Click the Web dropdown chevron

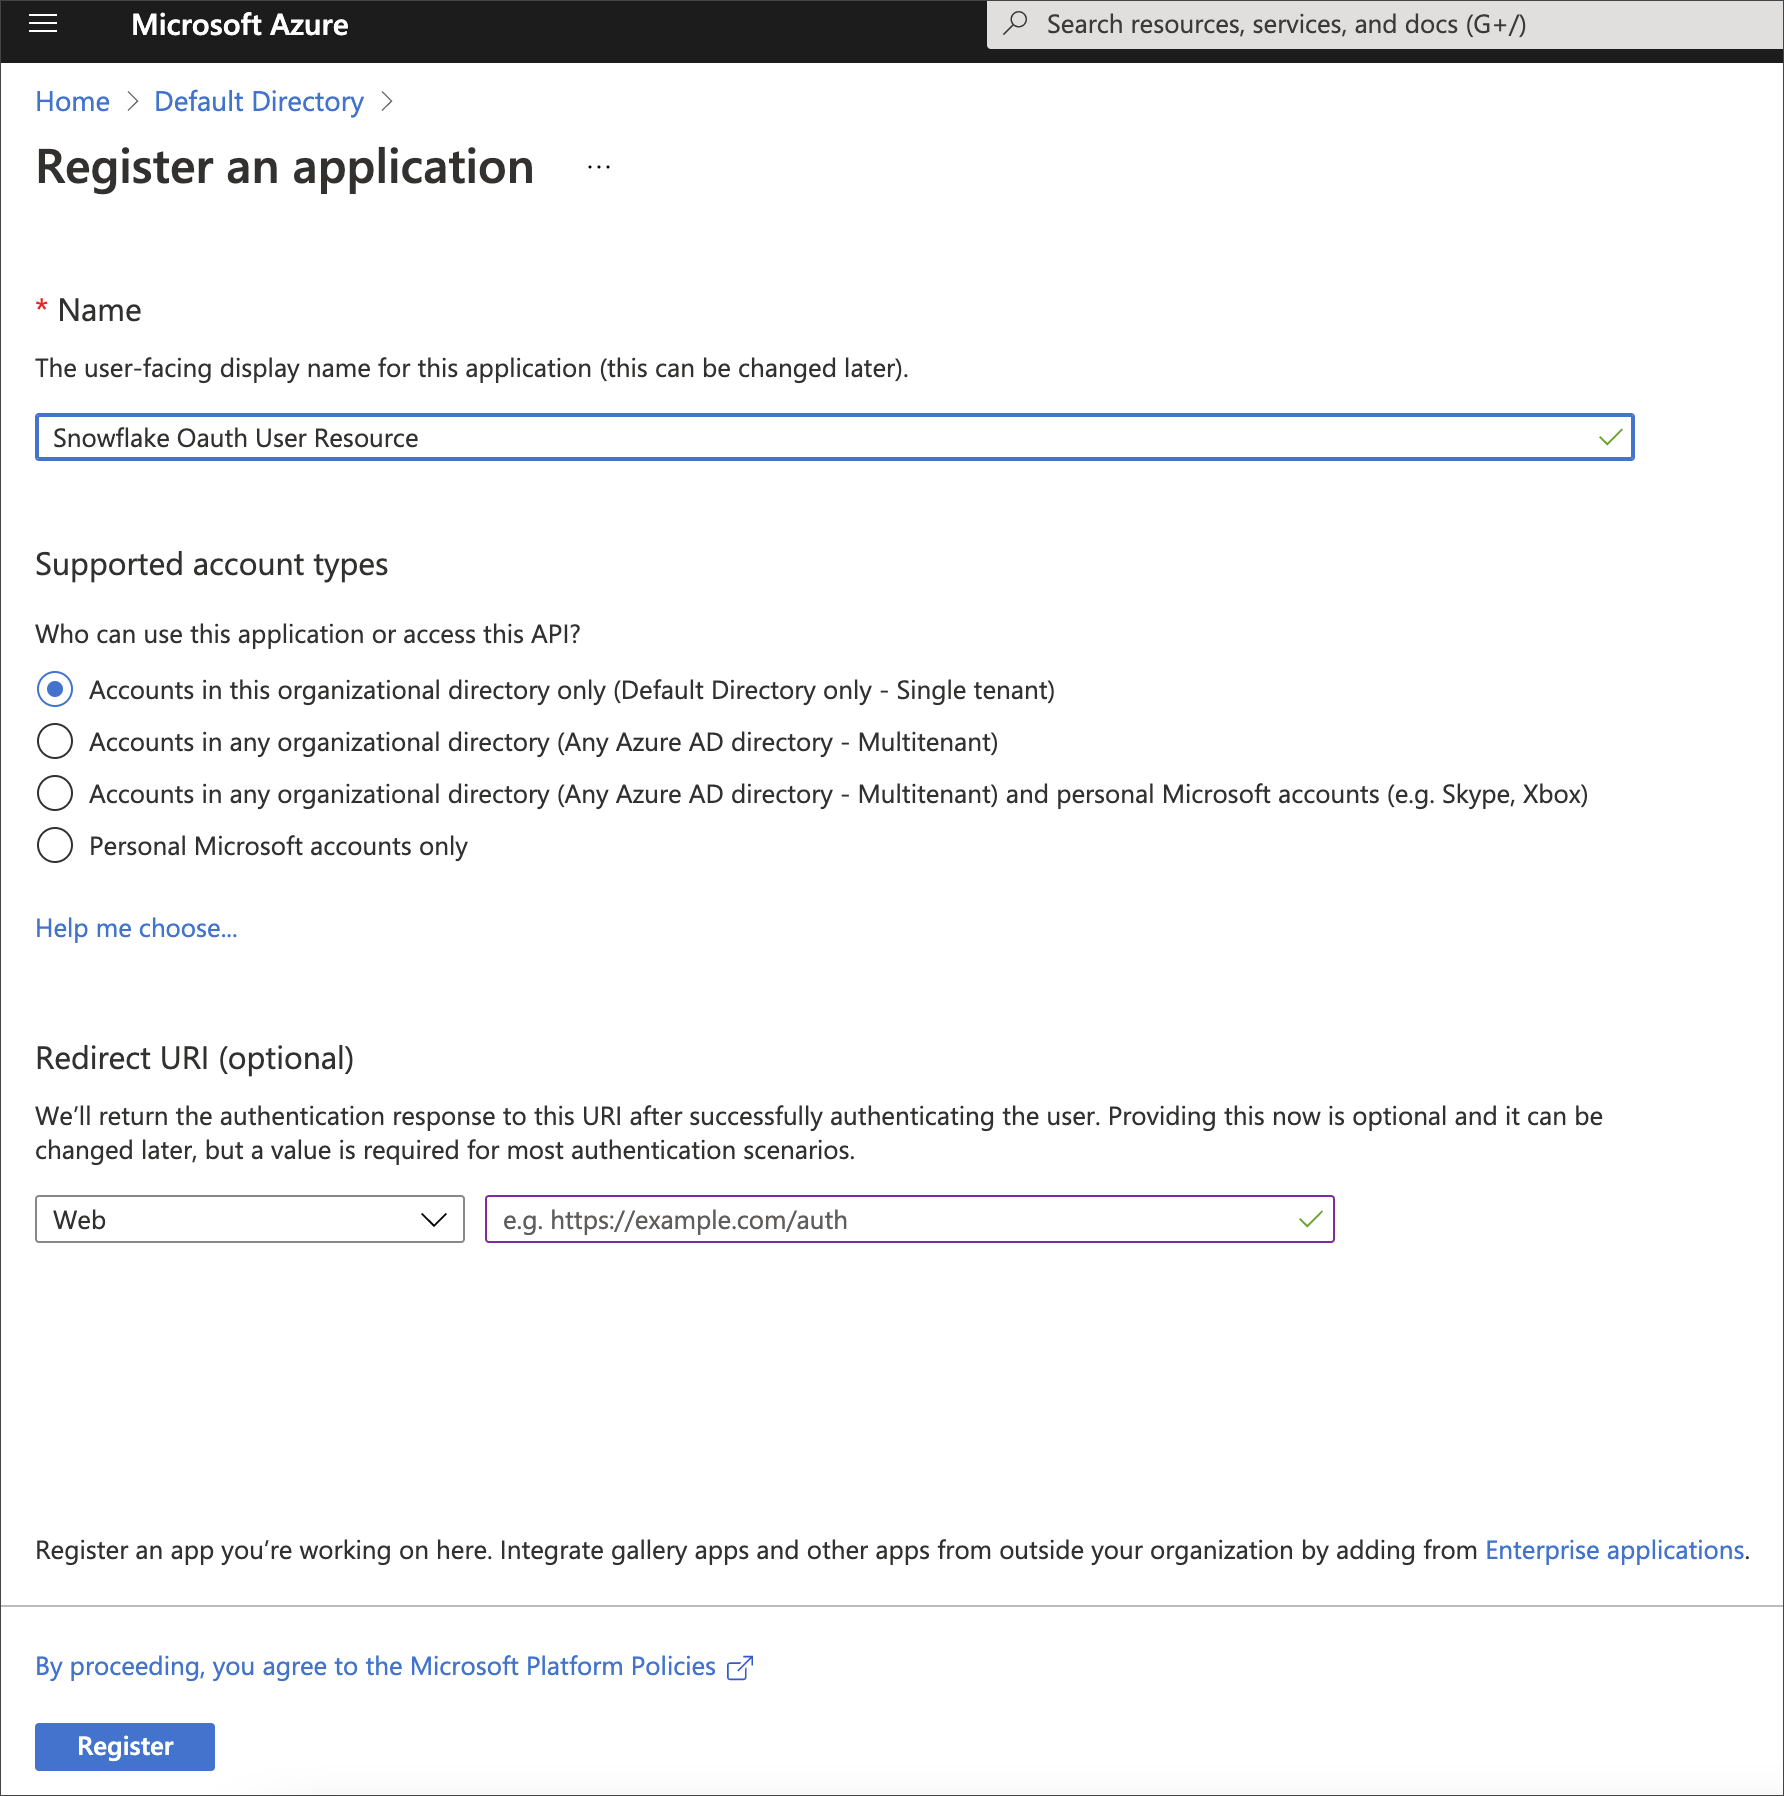[x=433, y=1219]
